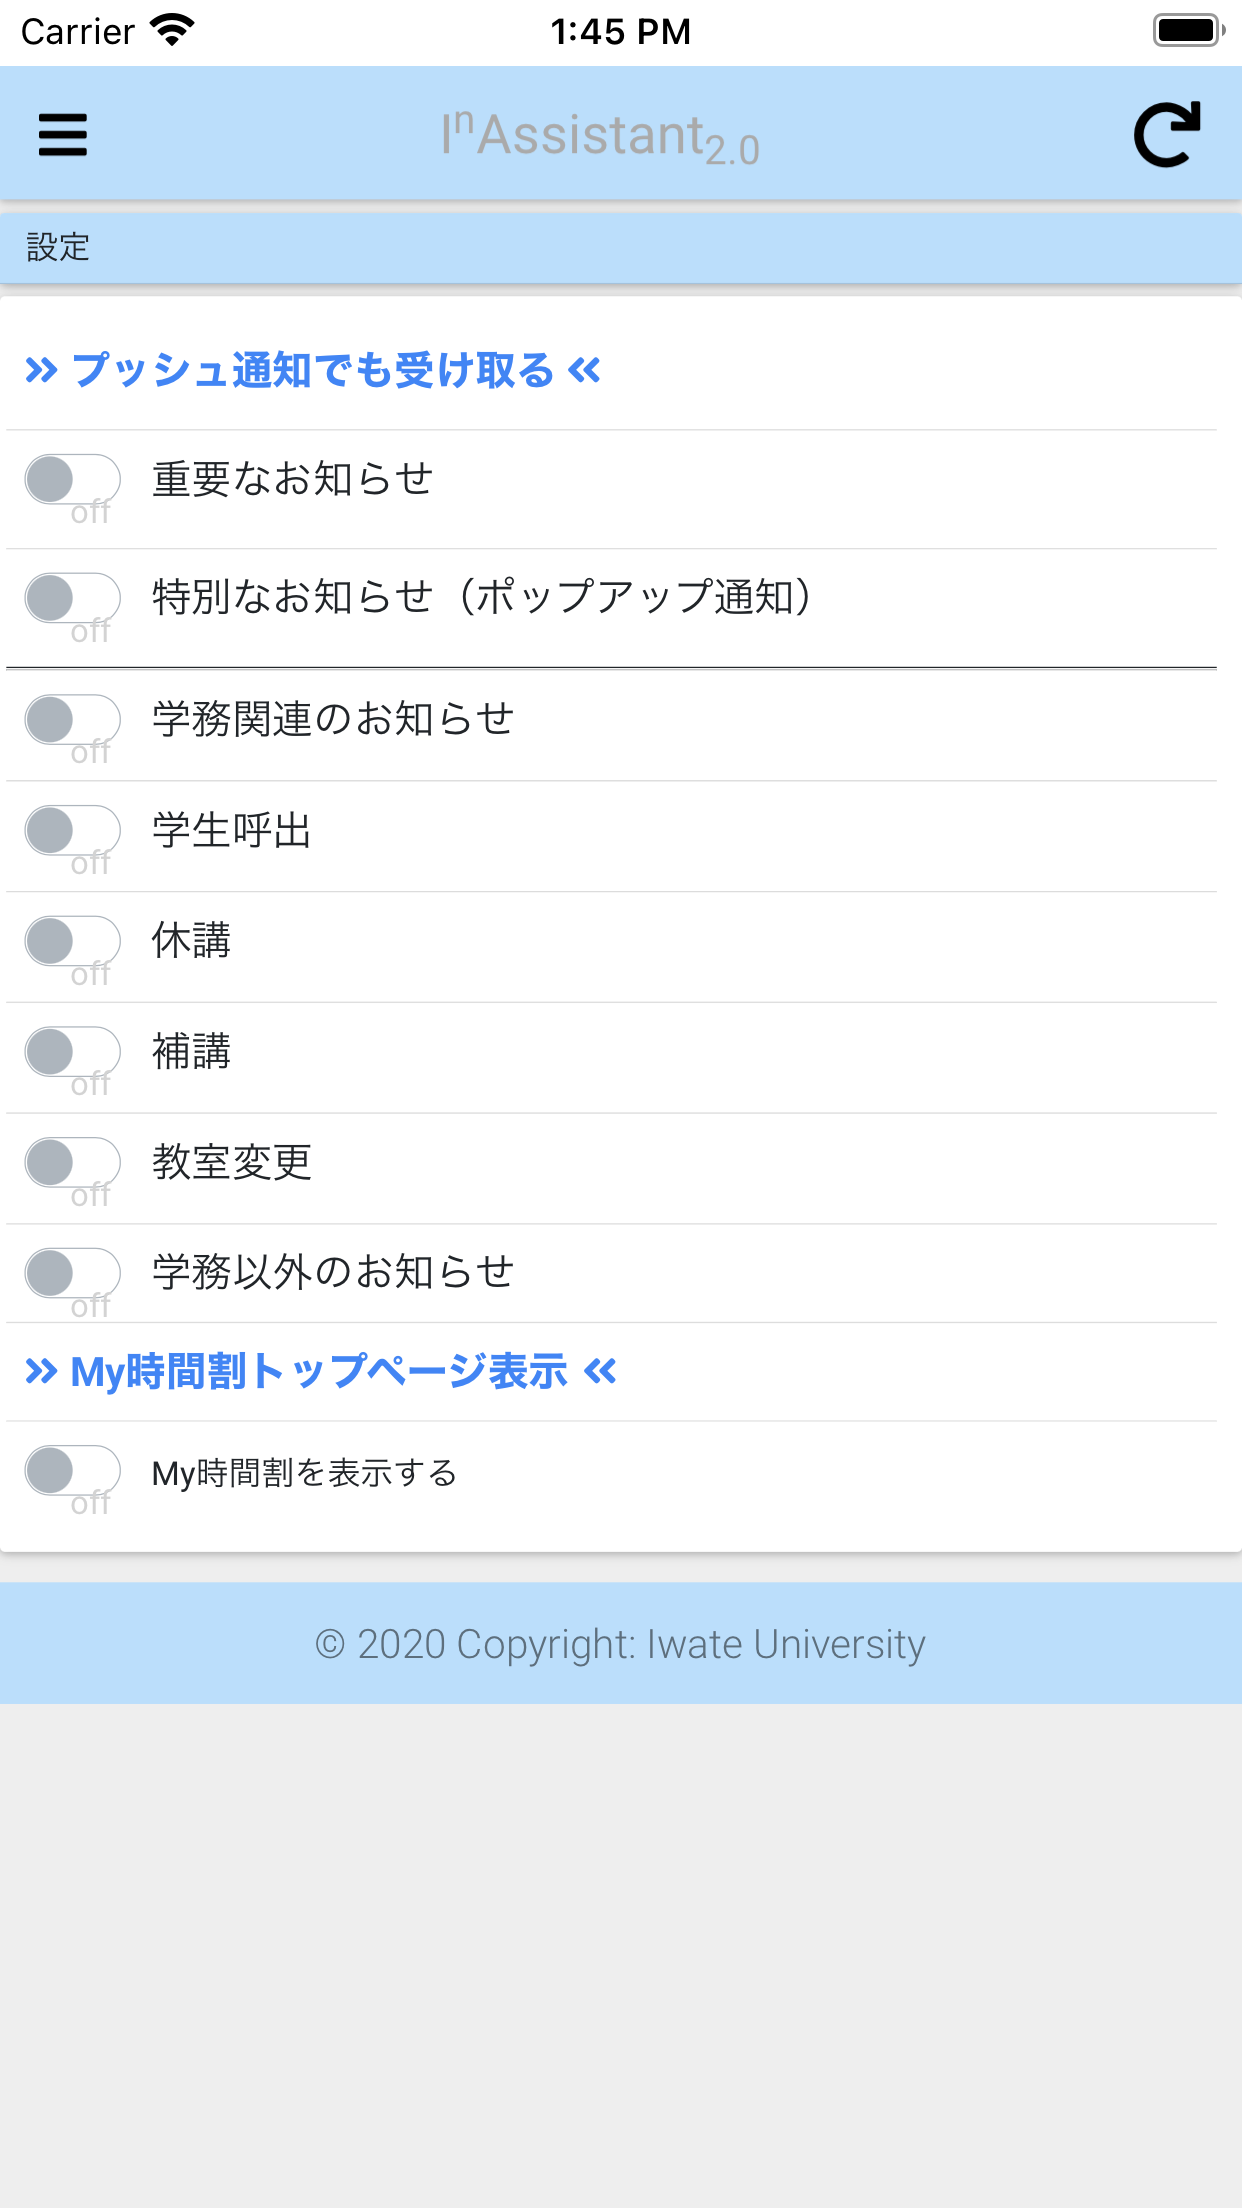Click the double chevron before プッシュ通知でも受け取る
Screen dimensions: 1242x2208
(x=41, y=371)
